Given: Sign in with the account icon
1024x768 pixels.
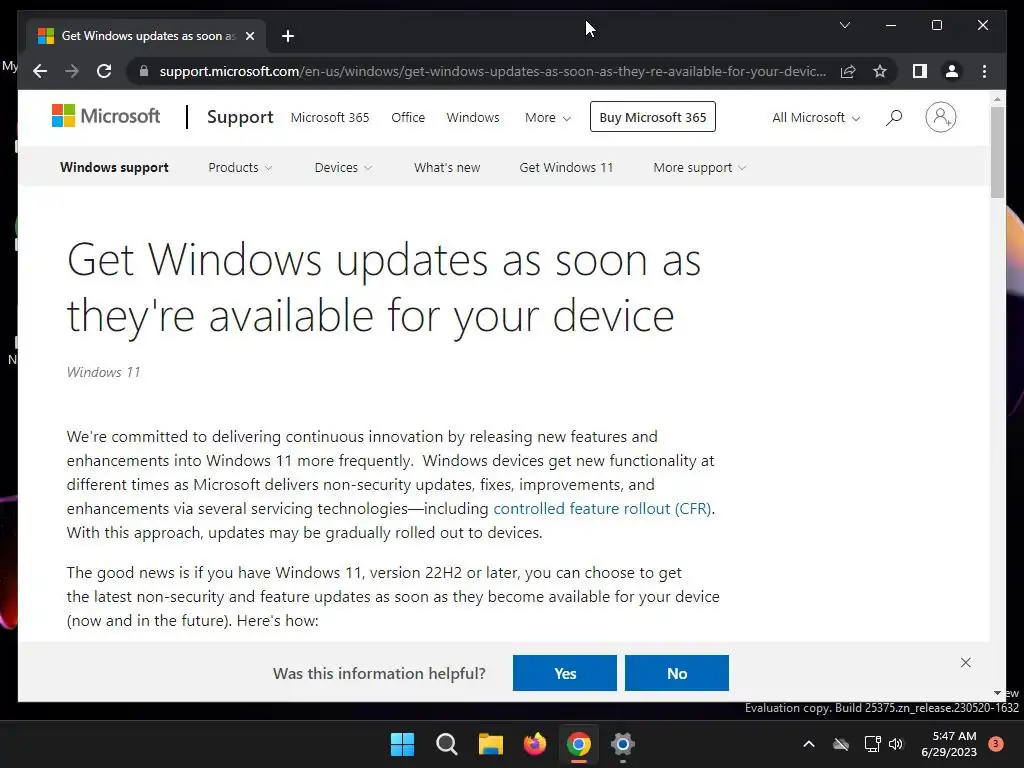Looking at the screenshot, I should 940,117.
